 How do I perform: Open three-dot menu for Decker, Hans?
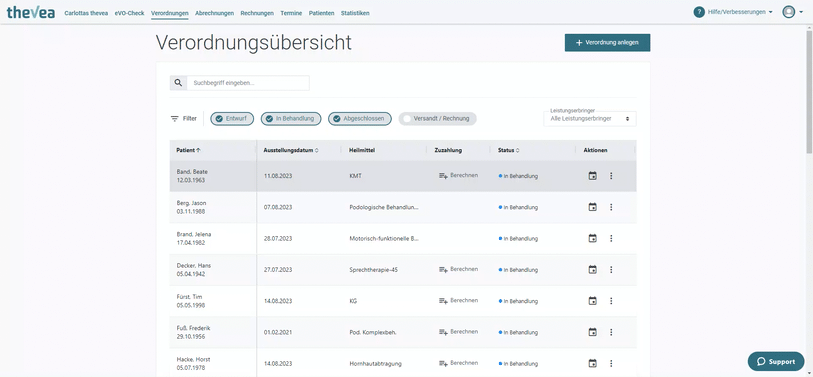point(611,270)
